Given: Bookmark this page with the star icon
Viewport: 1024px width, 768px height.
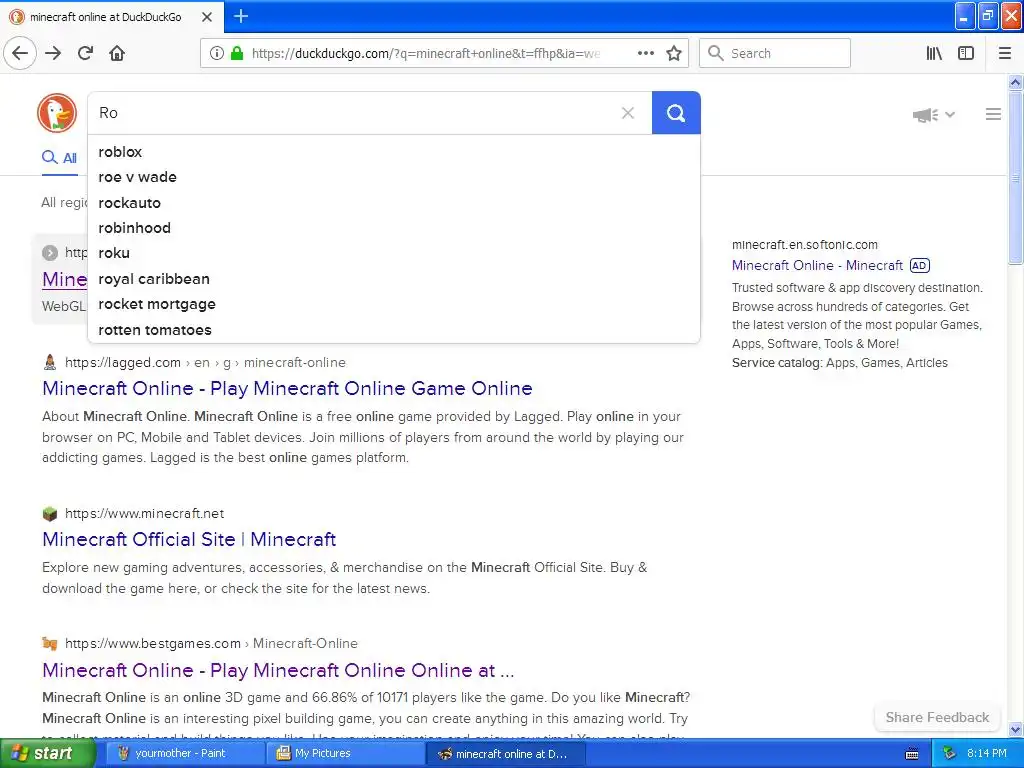Looking at the screenshot, I should pos(674,53).
